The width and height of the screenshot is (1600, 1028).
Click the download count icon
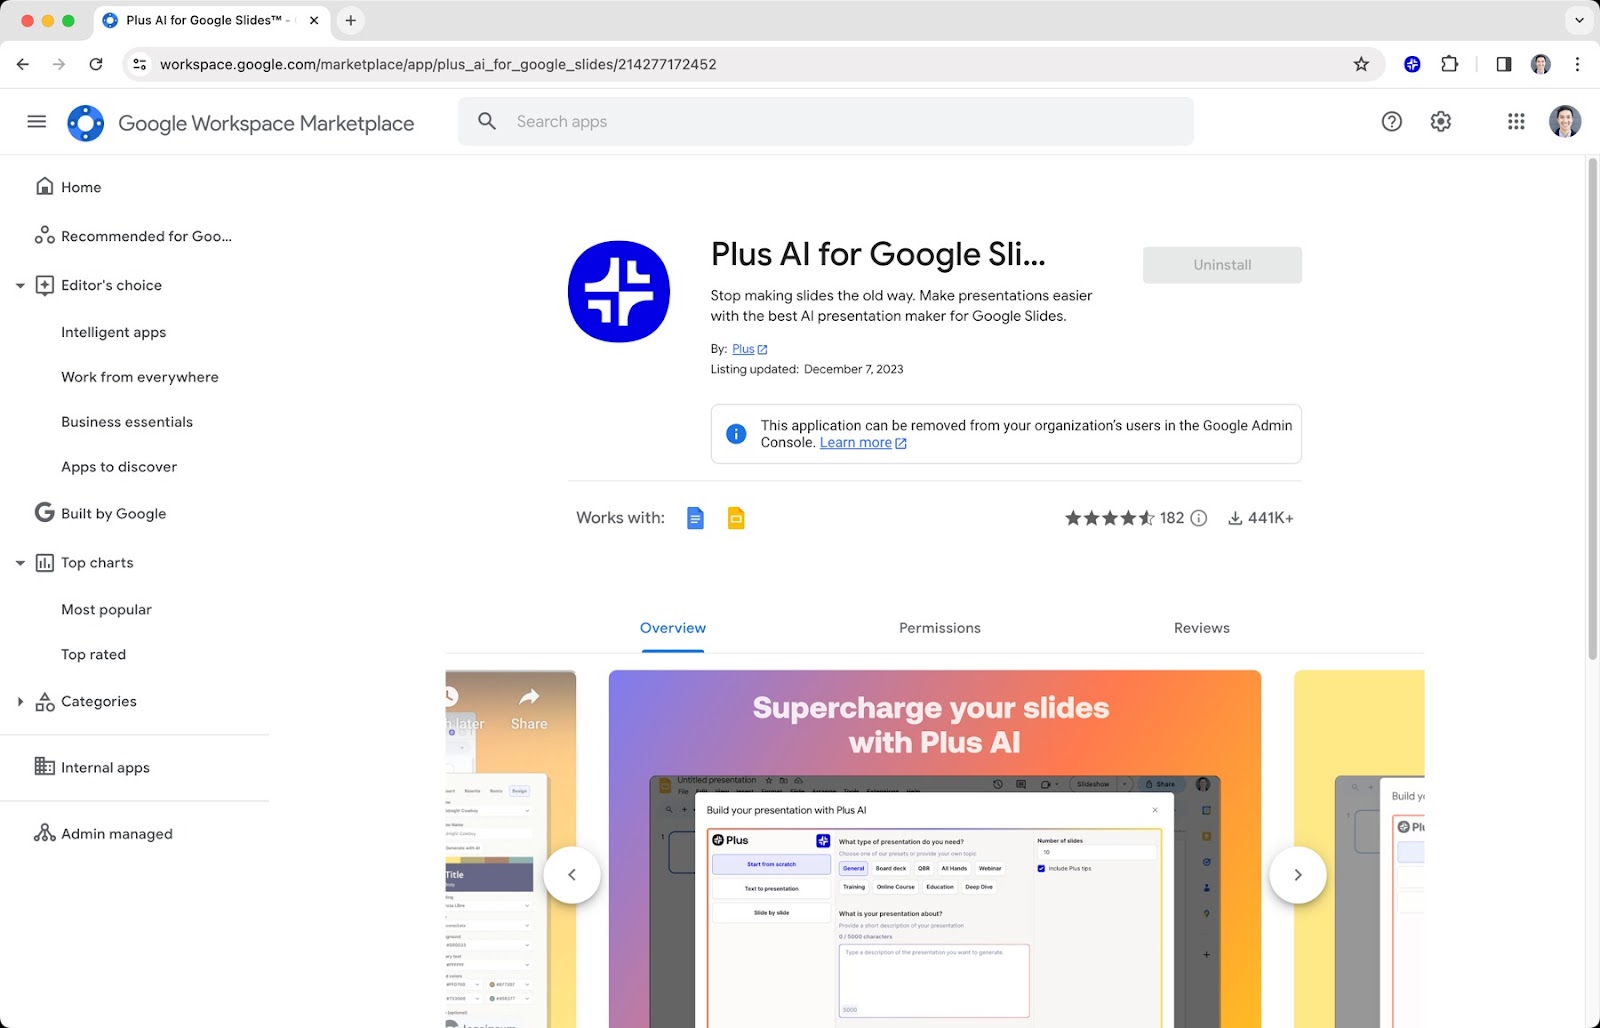click(x=1236, y=518)
